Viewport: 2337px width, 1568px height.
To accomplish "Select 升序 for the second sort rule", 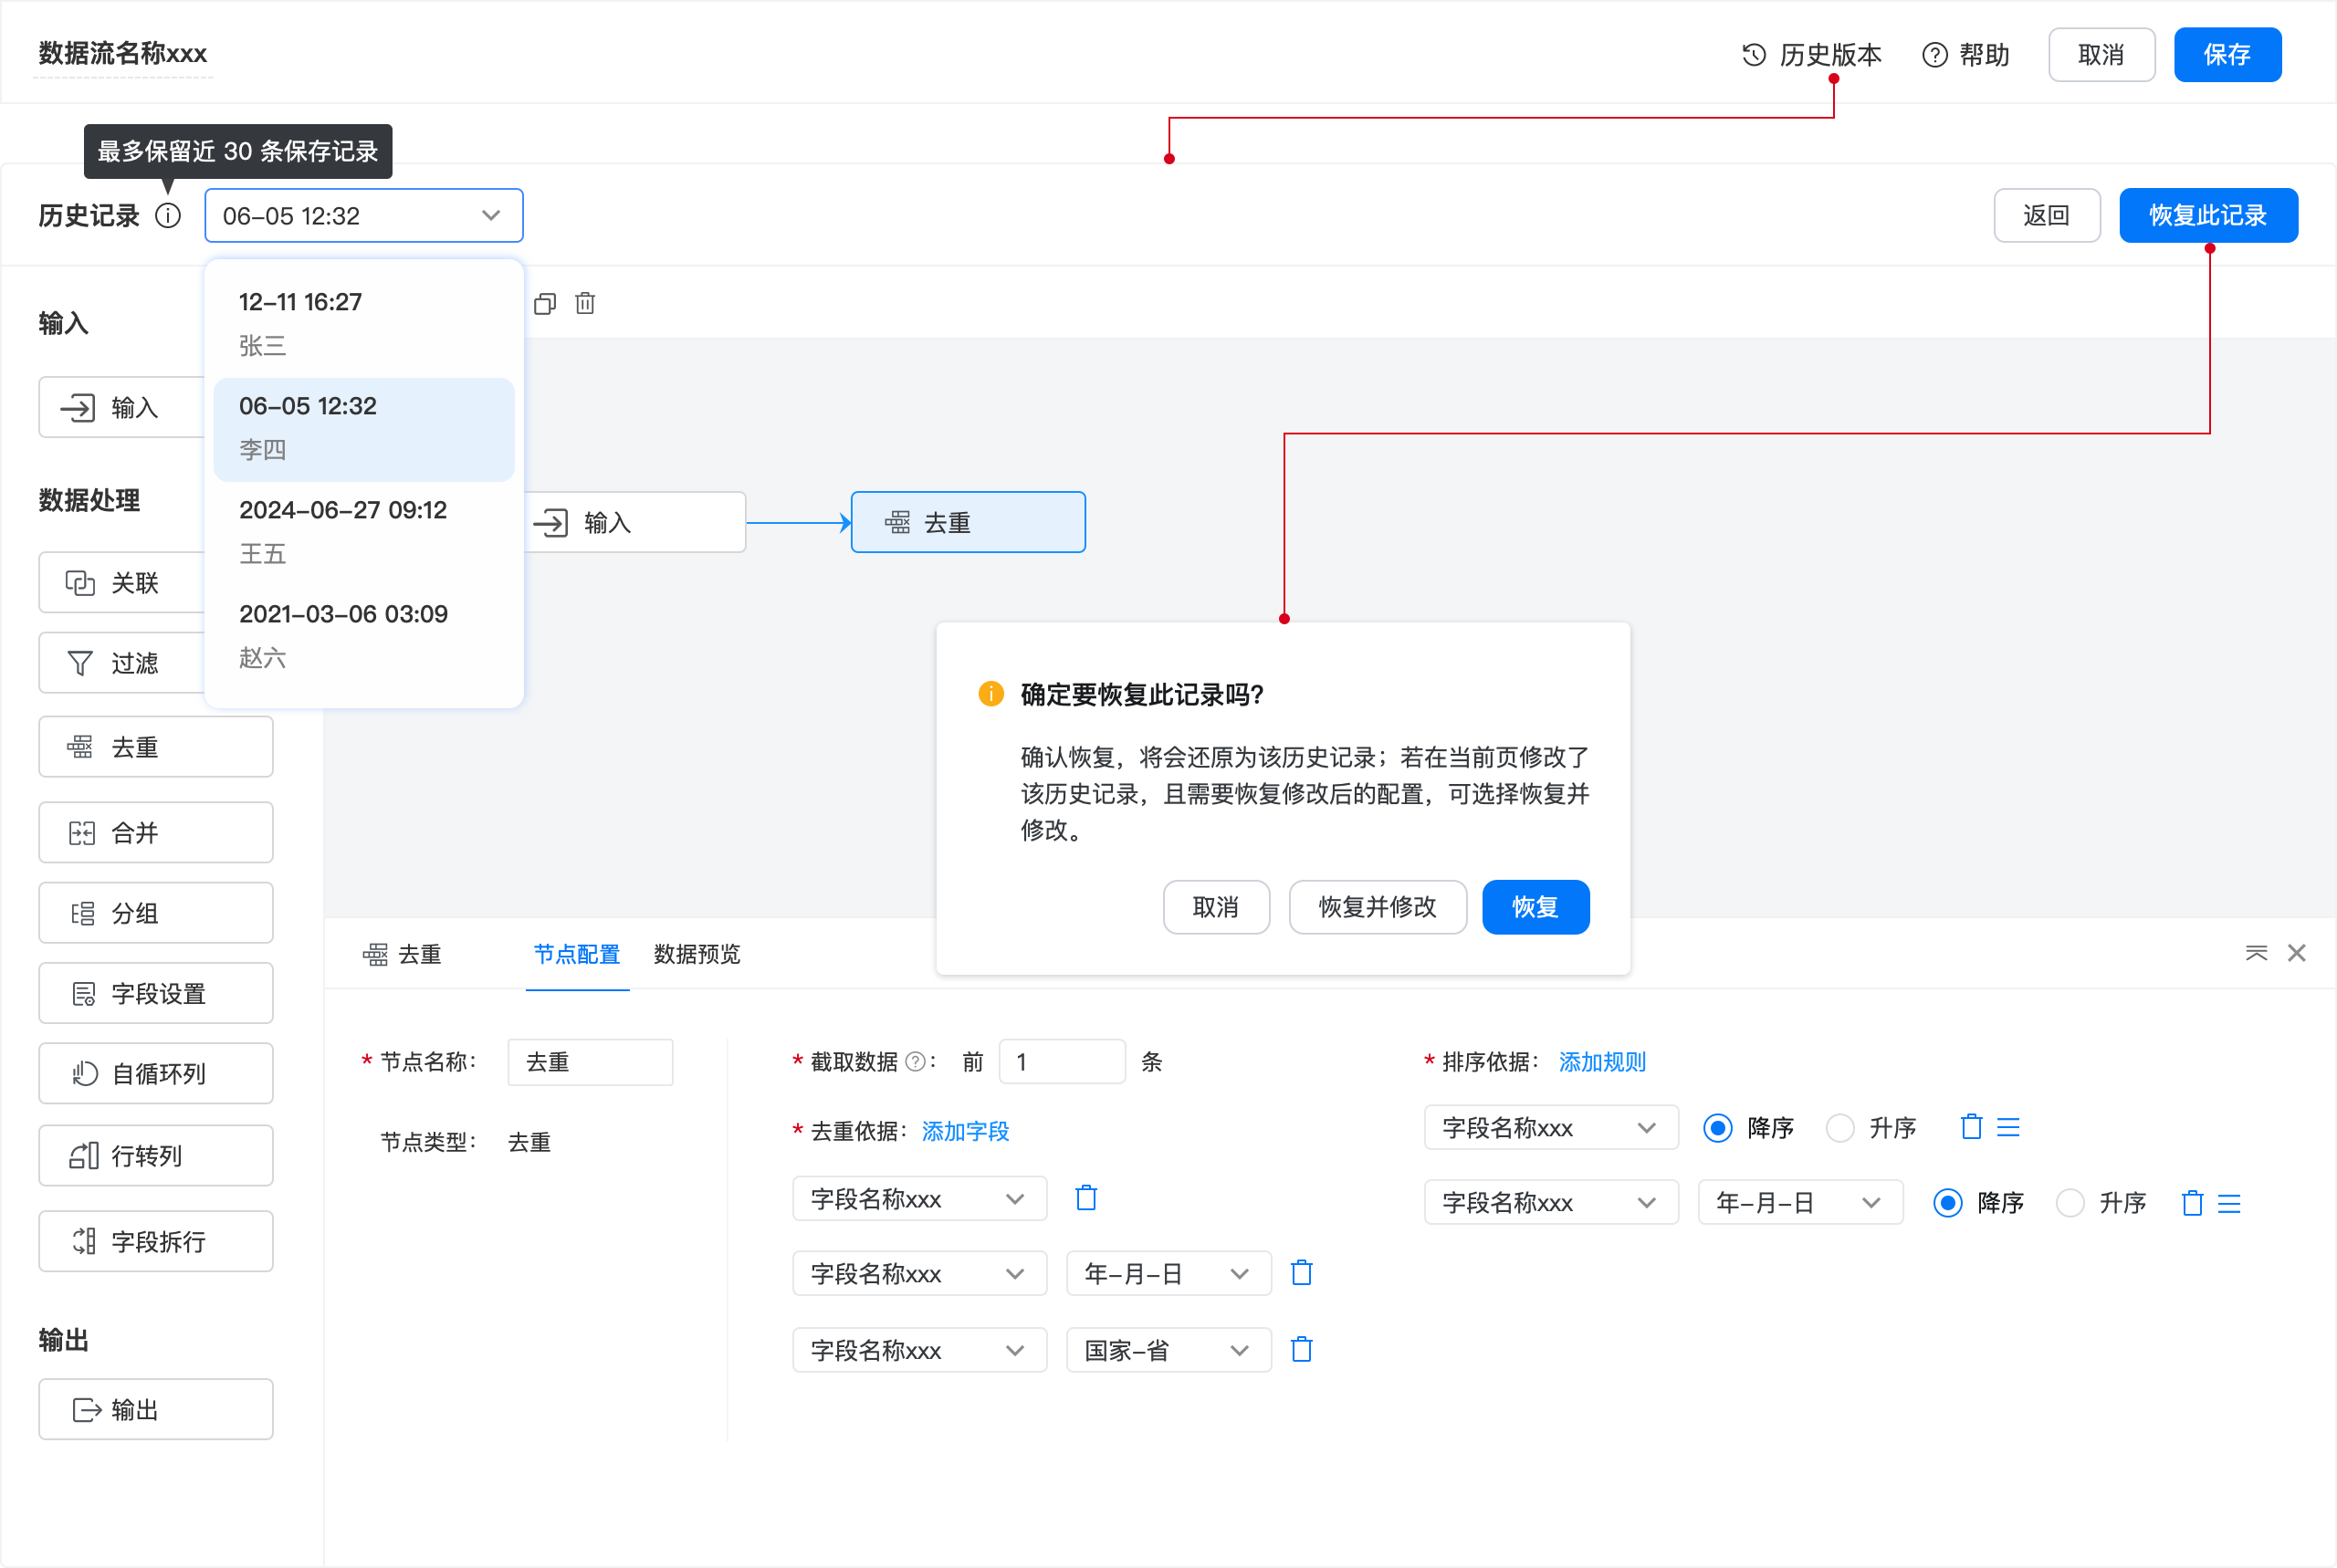I will point(2070,1203).
